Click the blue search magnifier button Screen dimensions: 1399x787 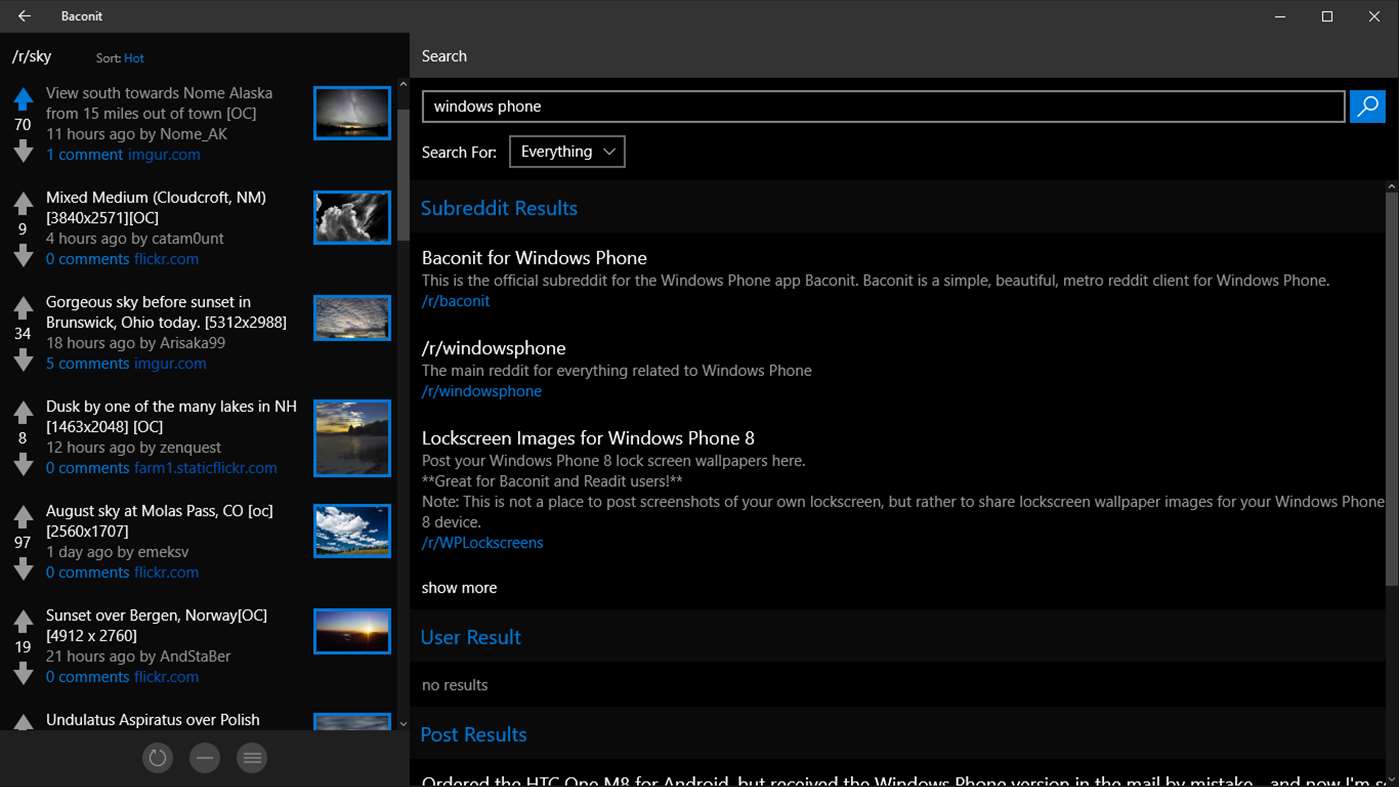[x=1367, y=106]
